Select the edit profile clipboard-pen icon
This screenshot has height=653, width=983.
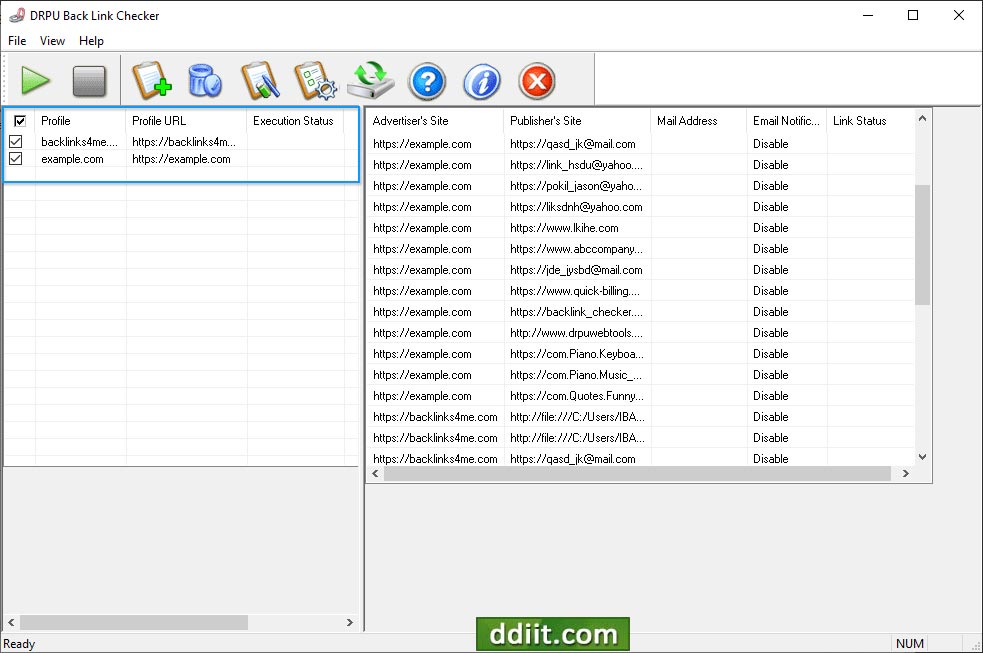259,81
